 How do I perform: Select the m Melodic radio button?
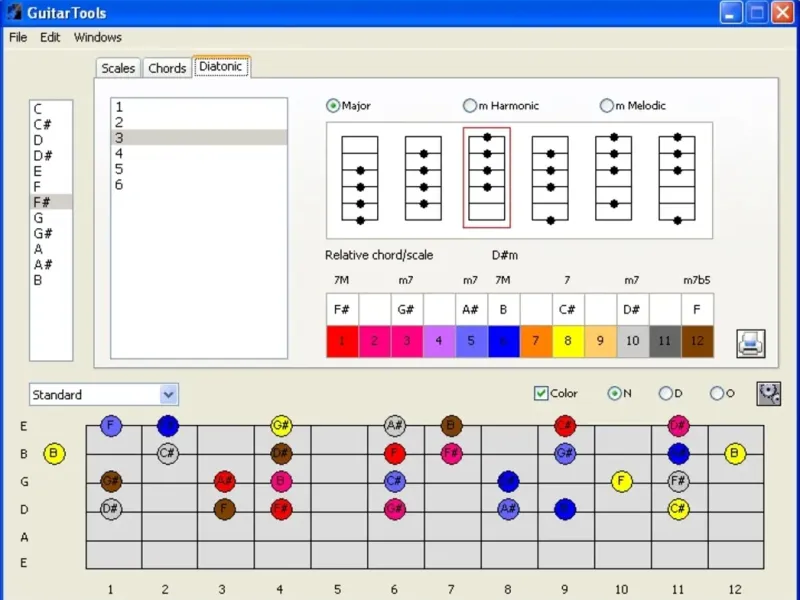tap(606, 106)
